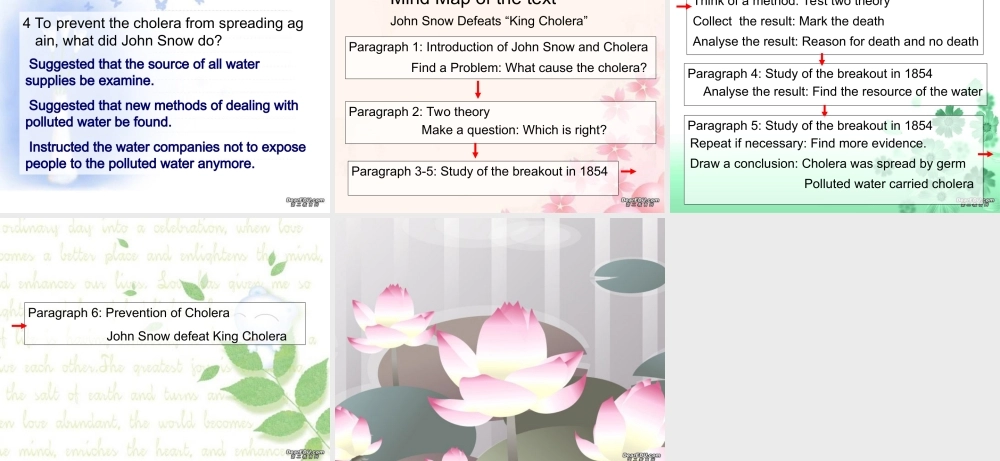
Task: Select the 'John Snow defeat King Cholera' line
Action: (196, 337)
